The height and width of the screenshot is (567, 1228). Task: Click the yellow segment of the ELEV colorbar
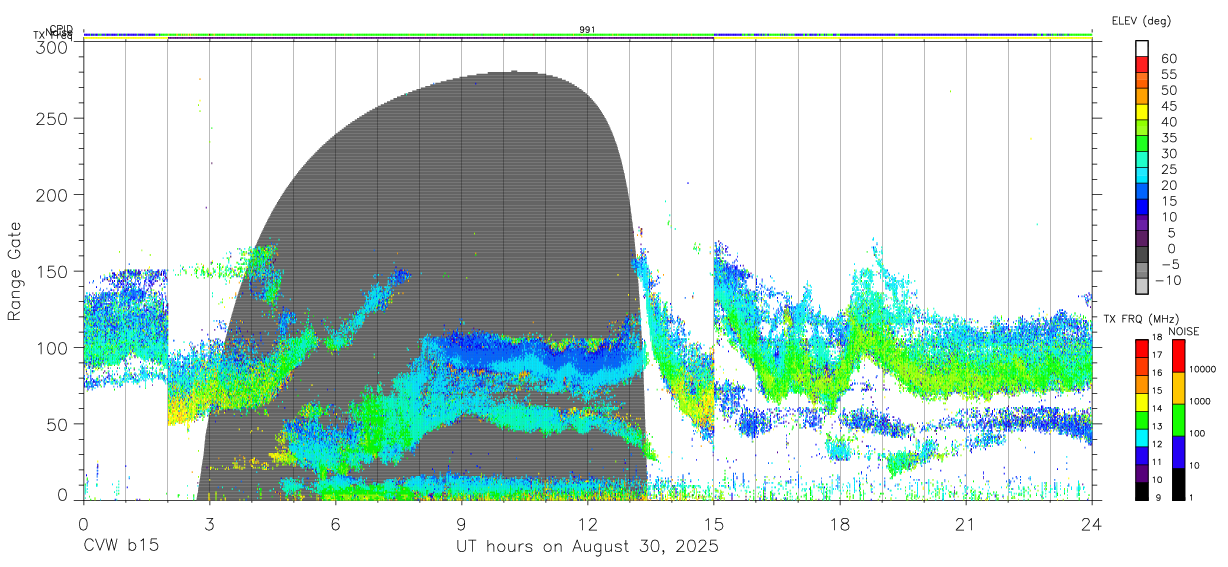click(1142, 114)
